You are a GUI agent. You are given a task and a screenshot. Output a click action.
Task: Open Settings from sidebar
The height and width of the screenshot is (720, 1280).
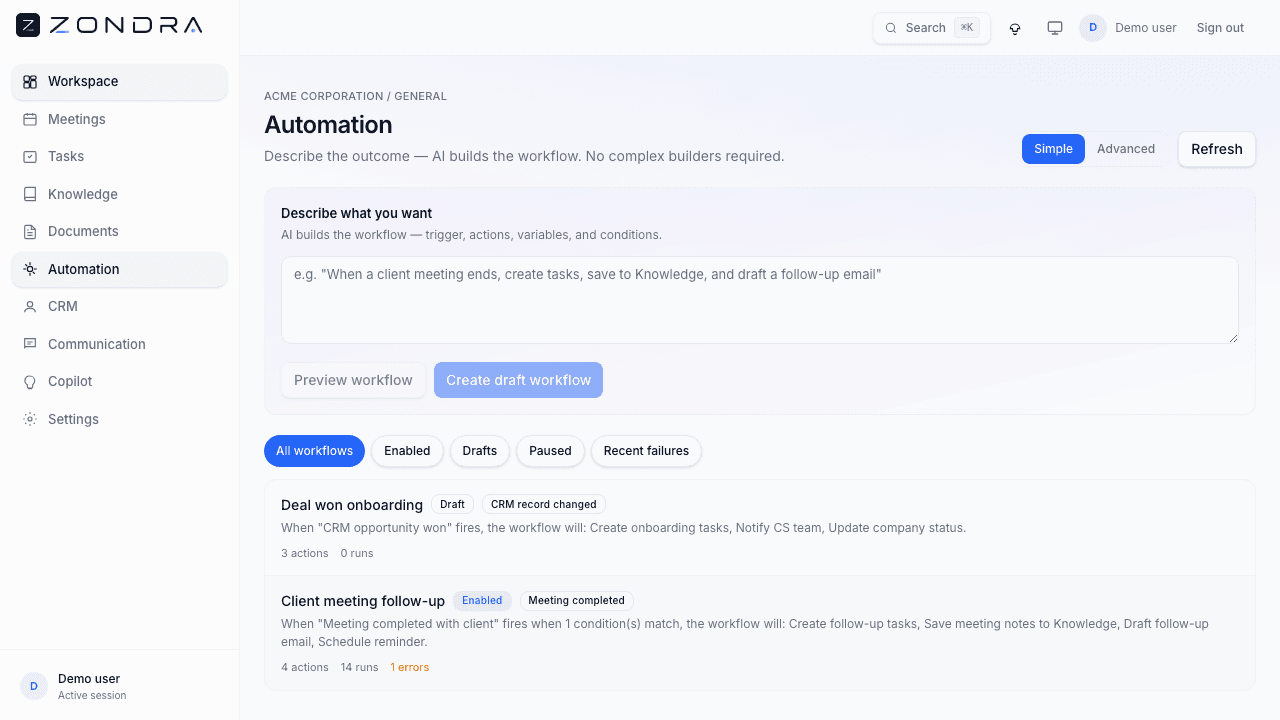click(x=120, y=419)
